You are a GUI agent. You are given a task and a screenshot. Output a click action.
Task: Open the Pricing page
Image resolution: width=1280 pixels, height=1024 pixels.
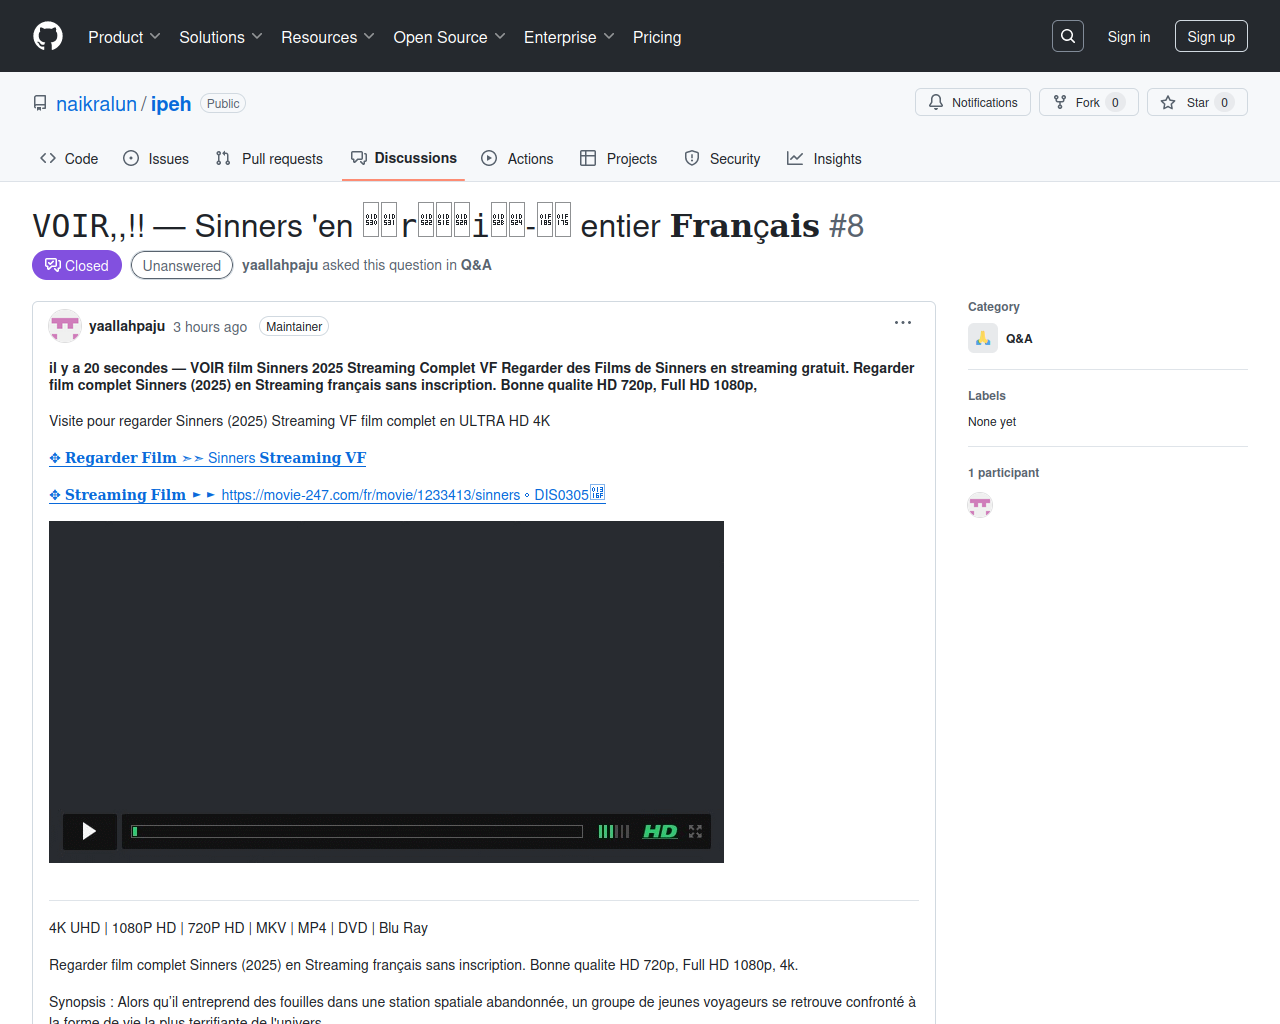pyautogui.click(x=657, y=37)
